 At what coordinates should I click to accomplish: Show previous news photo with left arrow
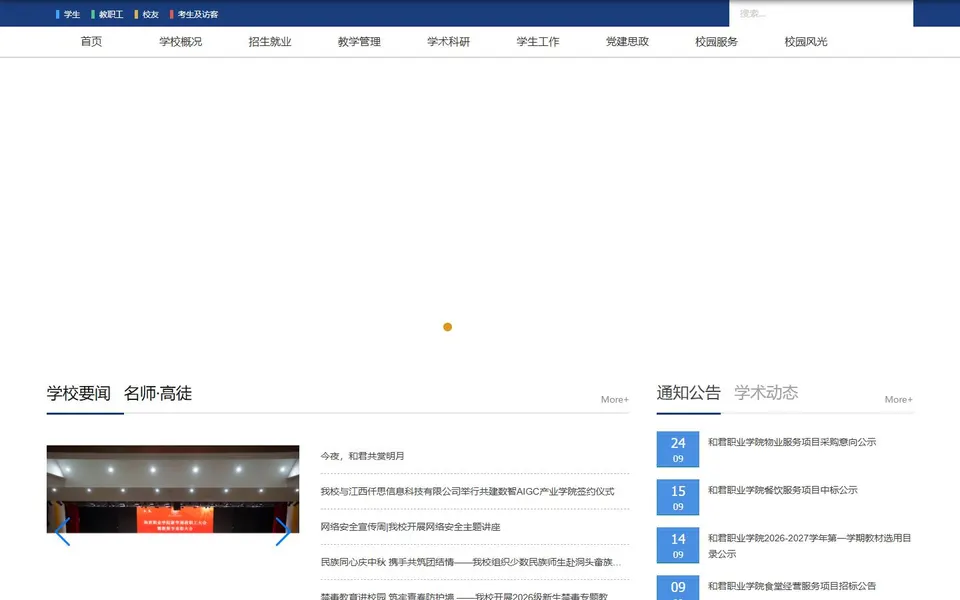[62, 531]
